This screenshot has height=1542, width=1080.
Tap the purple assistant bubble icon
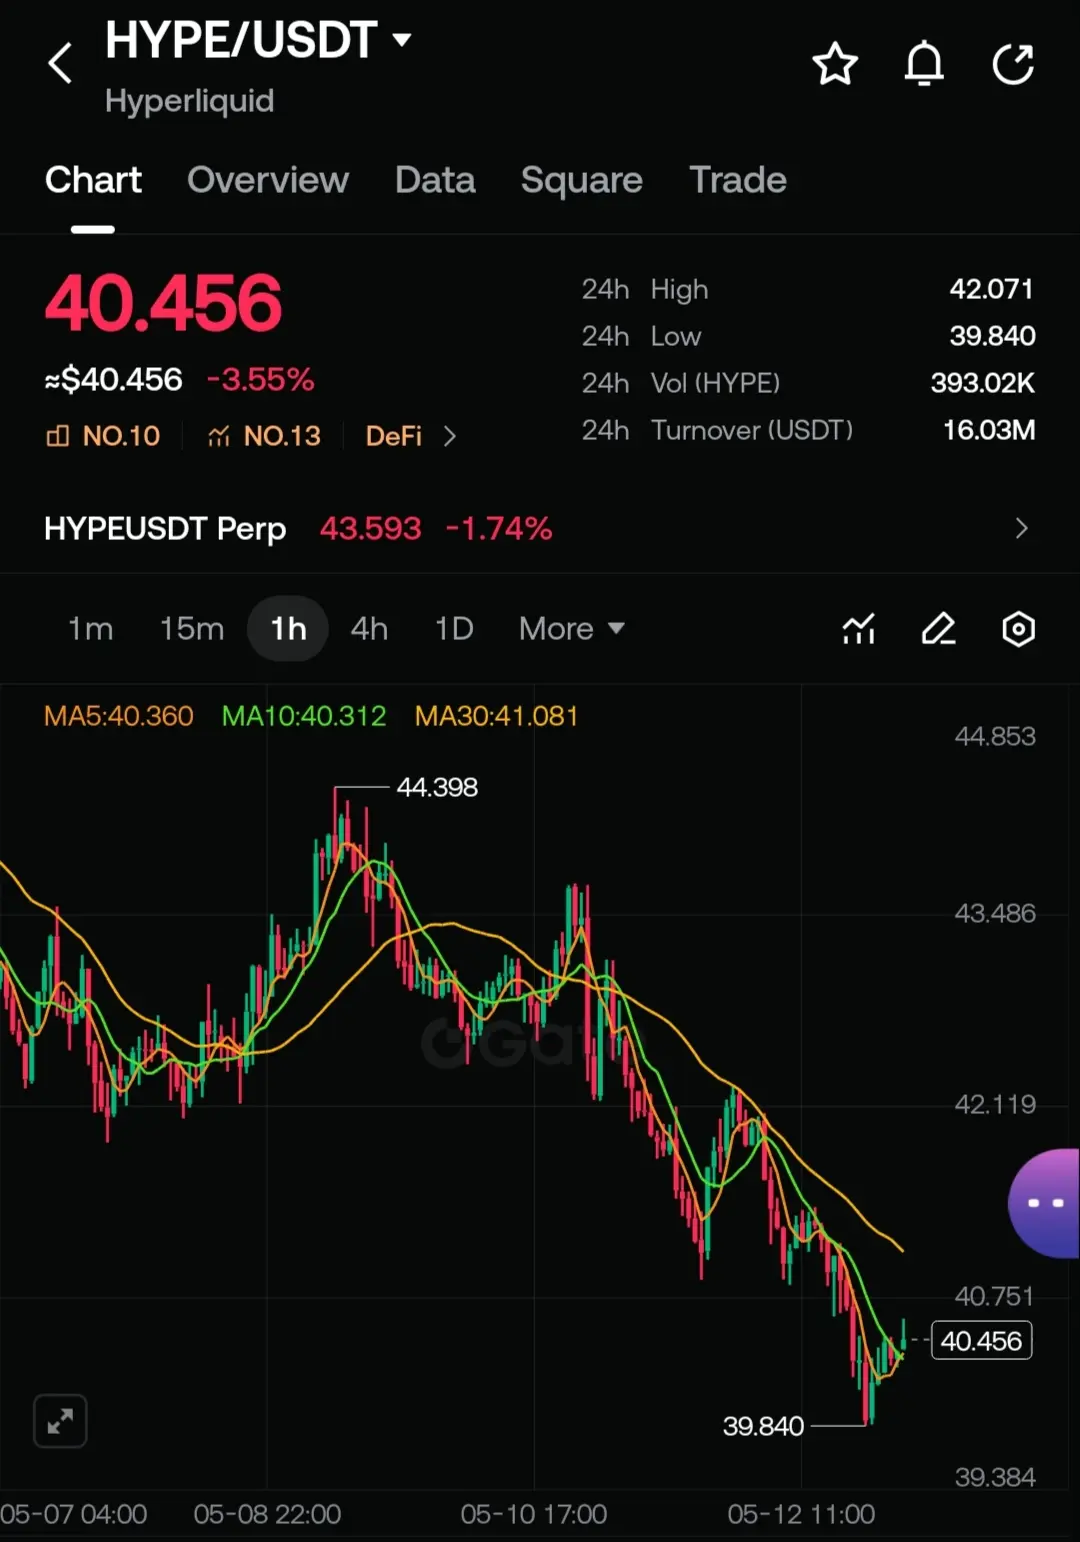point(1044,1203)
